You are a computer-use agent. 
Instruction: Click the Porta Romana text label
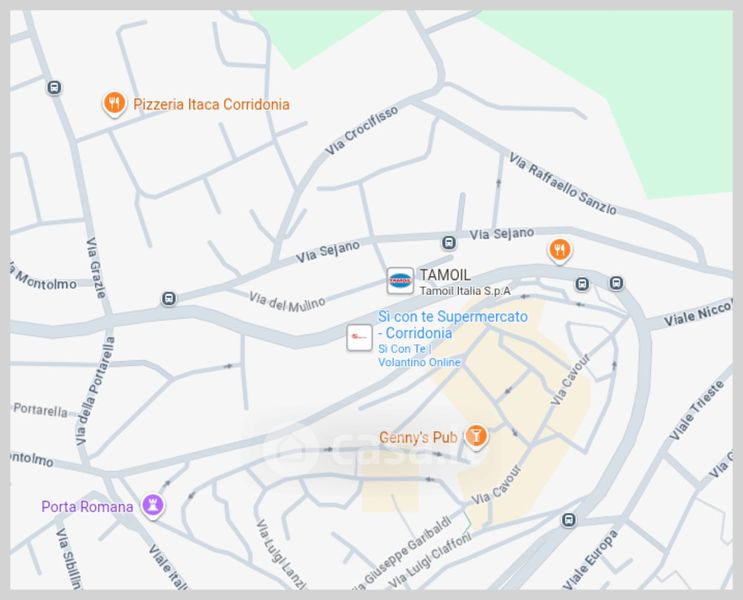(x=87, y=507)
